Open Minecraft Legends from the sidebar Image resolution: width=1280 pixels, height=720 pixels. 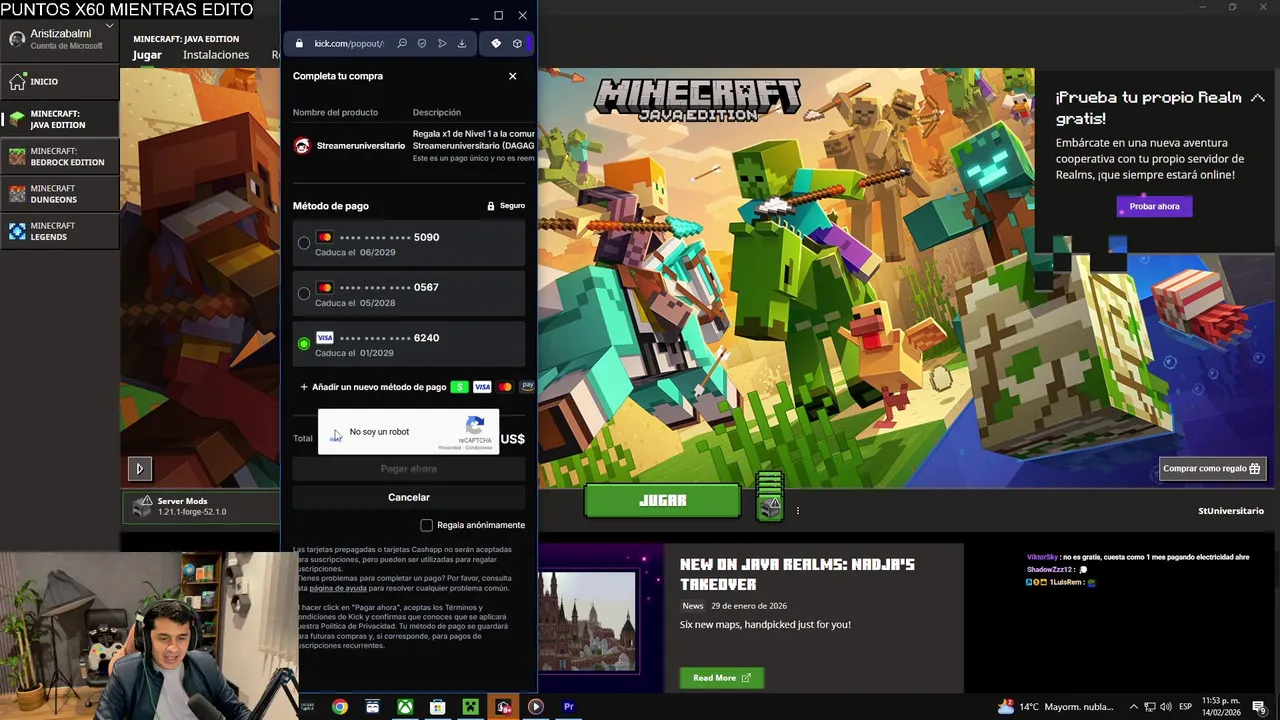(60, 231)
